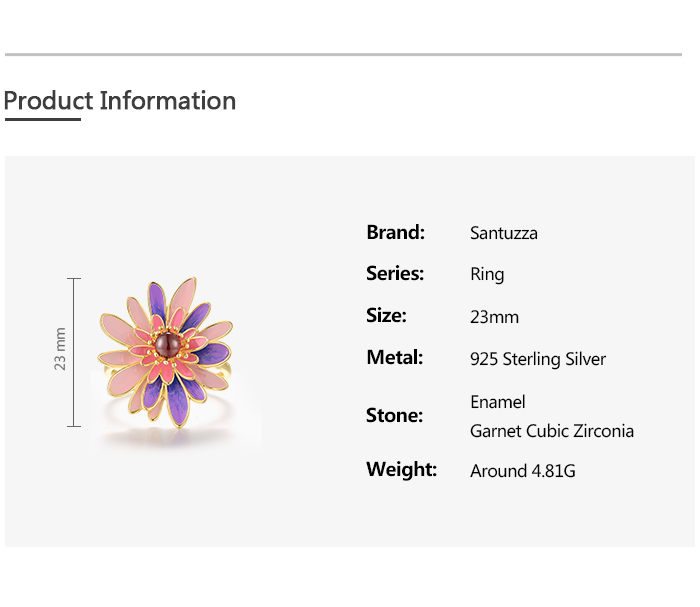Click the vertical measurement line beside ring
700x607 pixels.
click(74, 352)
